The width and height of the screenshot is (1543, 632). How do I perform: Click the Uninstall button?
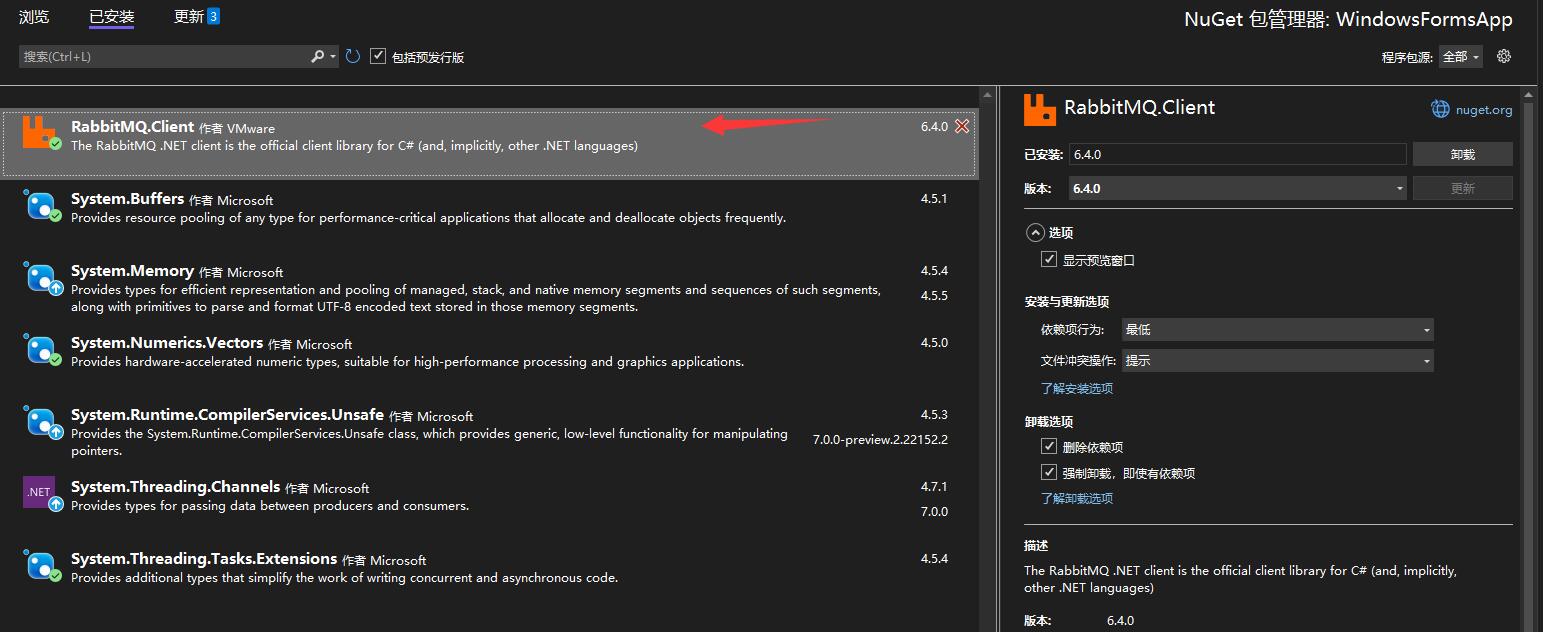pos(1462,154)
